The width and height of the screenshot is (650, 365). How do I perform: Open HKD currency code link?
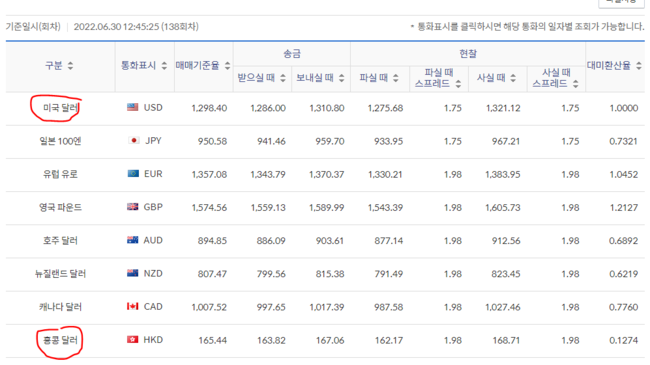[153, 340]
